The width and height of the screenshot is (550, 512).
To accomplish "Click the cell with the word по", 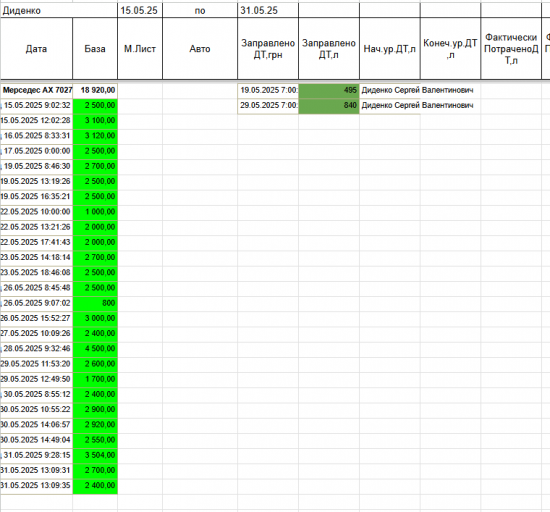I will [200, 11].
